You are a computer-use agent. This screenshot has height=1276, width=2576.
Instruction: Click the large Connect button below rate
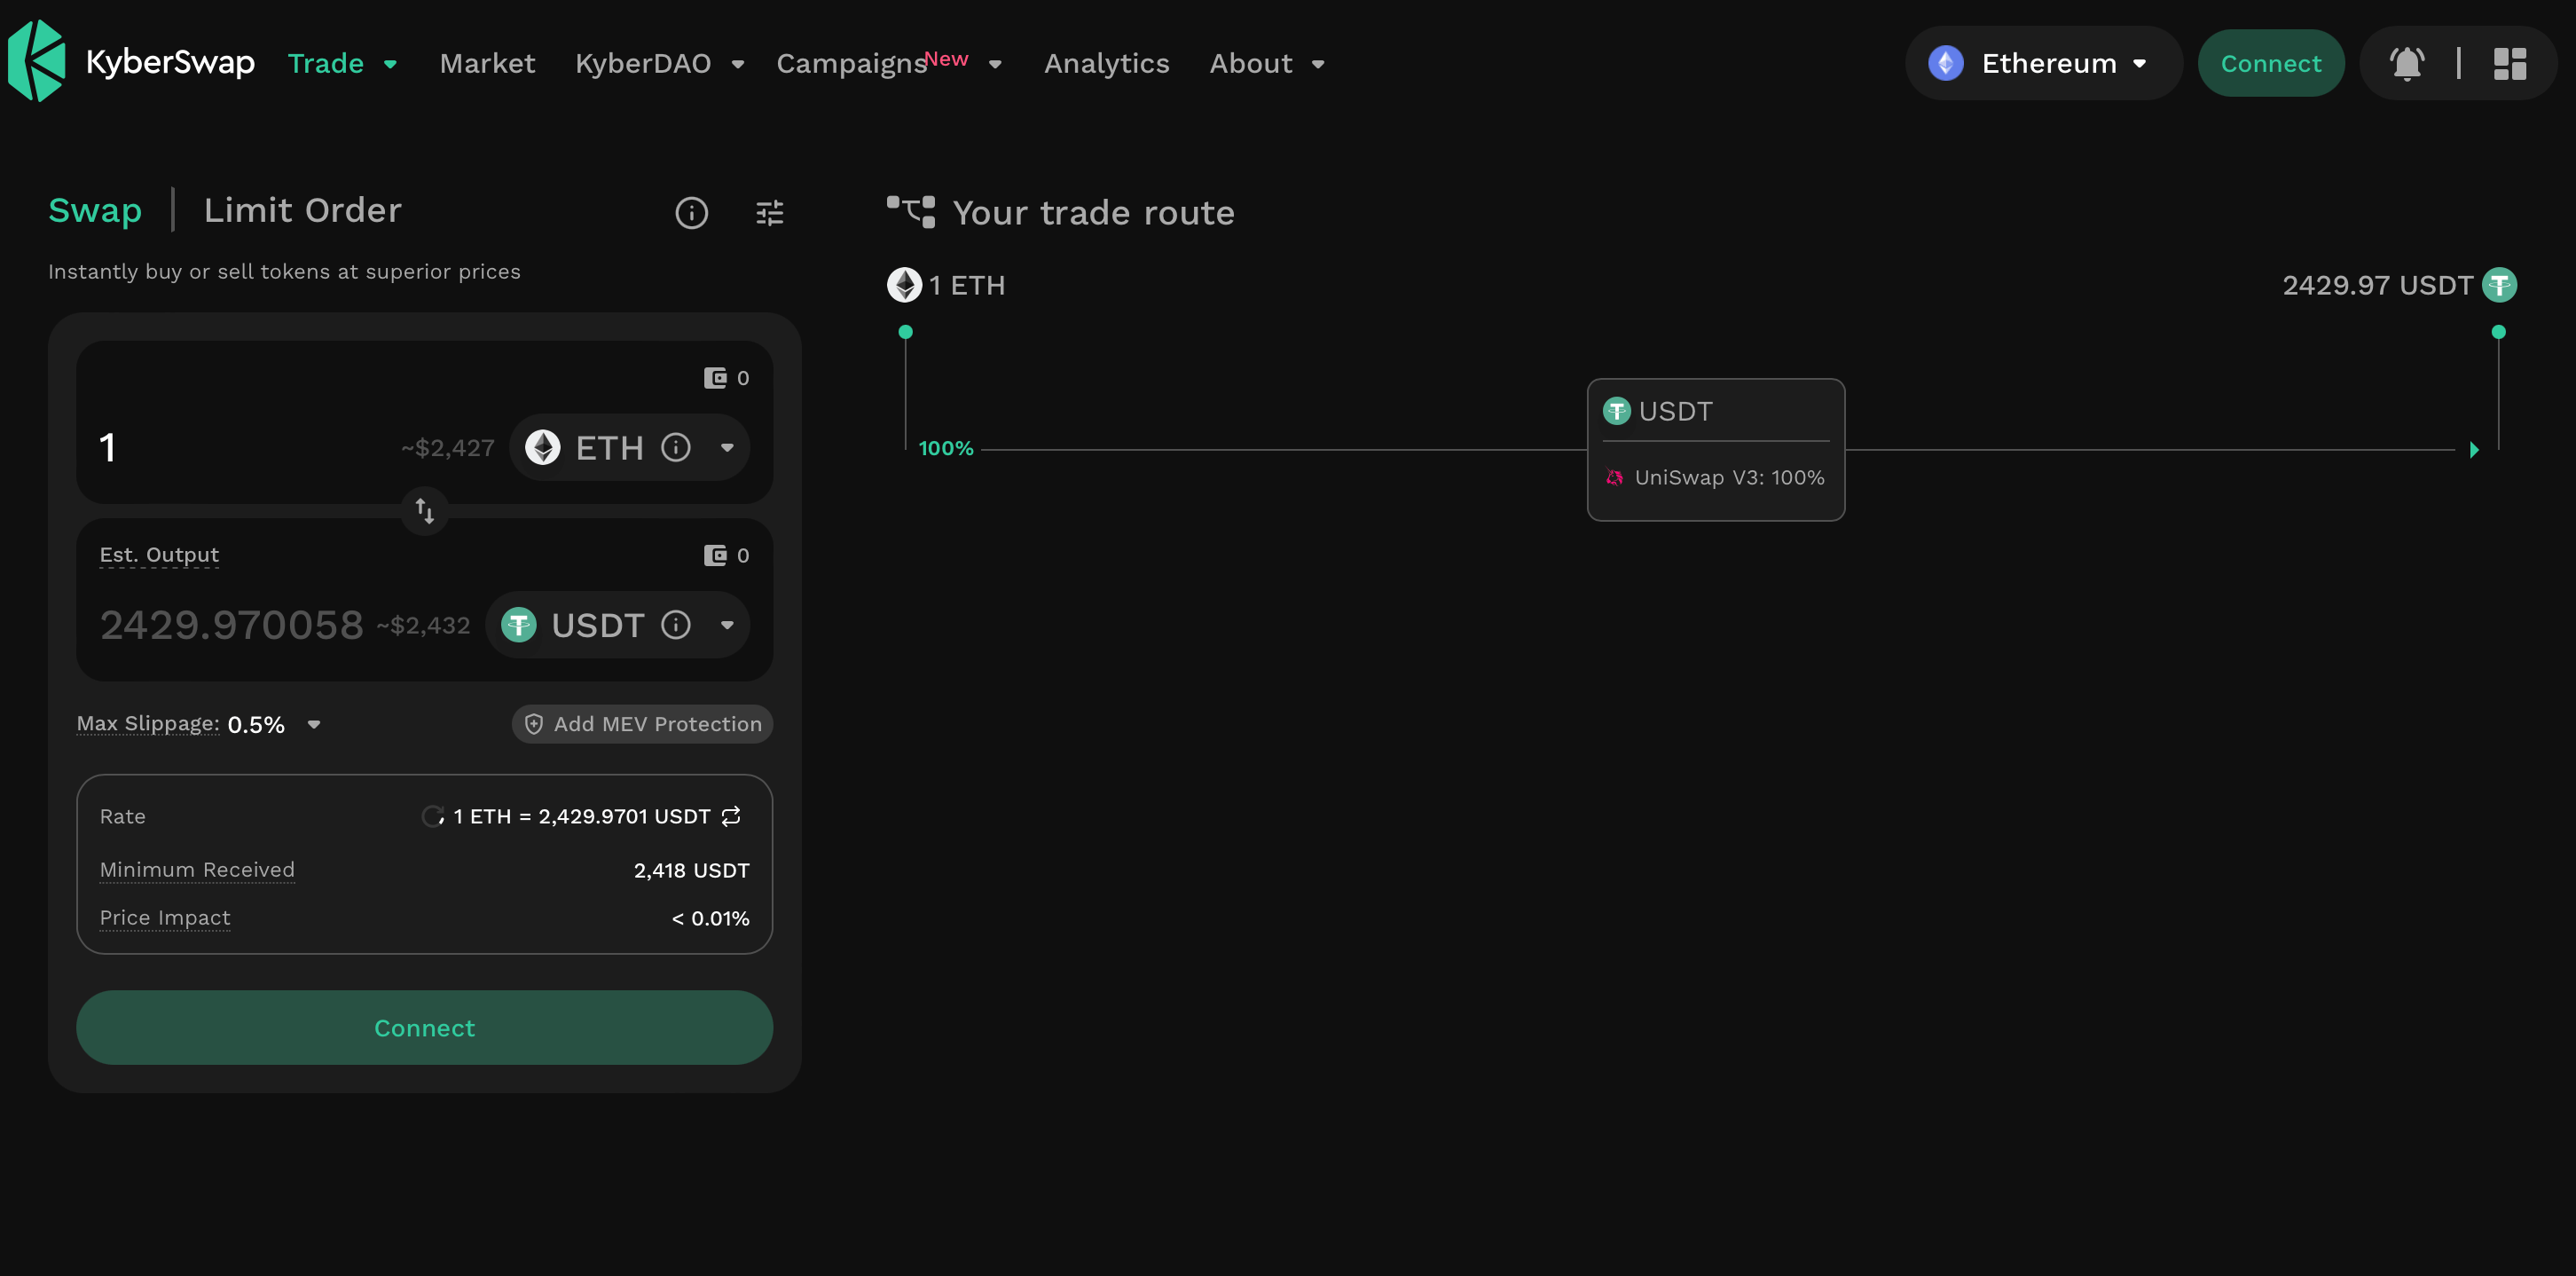[424, 1028]
